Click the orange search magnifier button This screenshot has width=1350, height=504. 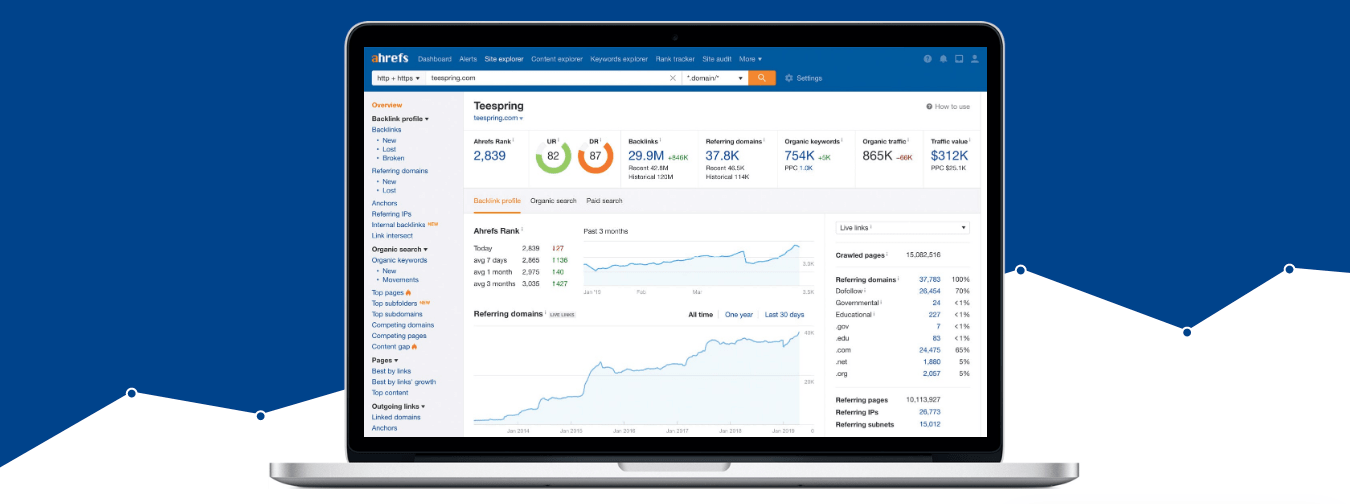[762, 77]
